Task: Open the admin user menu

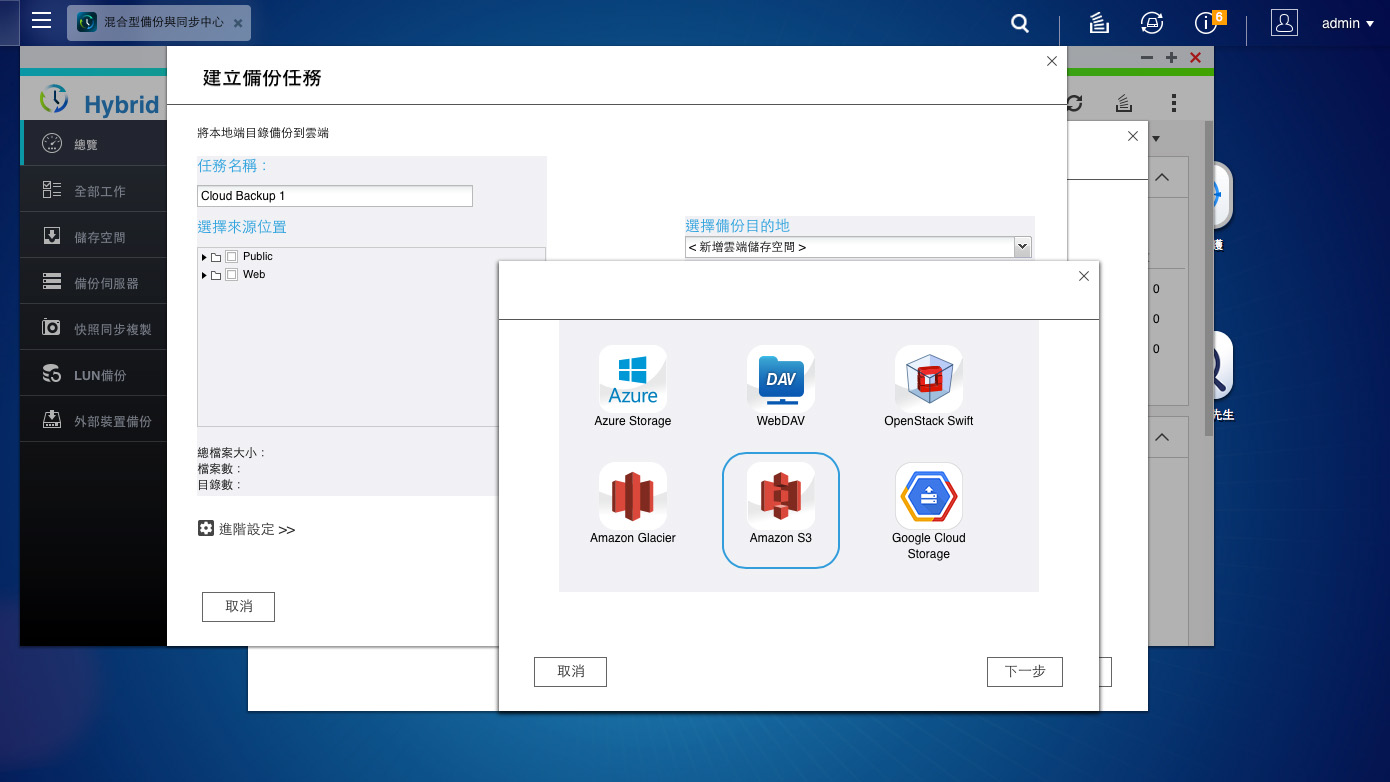Action: [x=1348, y=23]
